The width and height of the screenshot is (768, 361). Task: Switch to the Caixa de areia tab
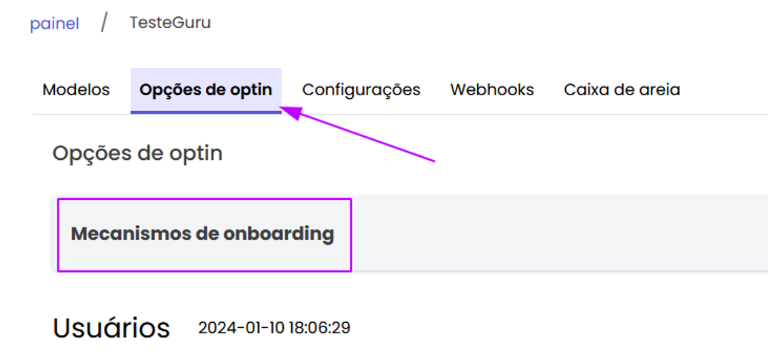[x=622, y=90]
